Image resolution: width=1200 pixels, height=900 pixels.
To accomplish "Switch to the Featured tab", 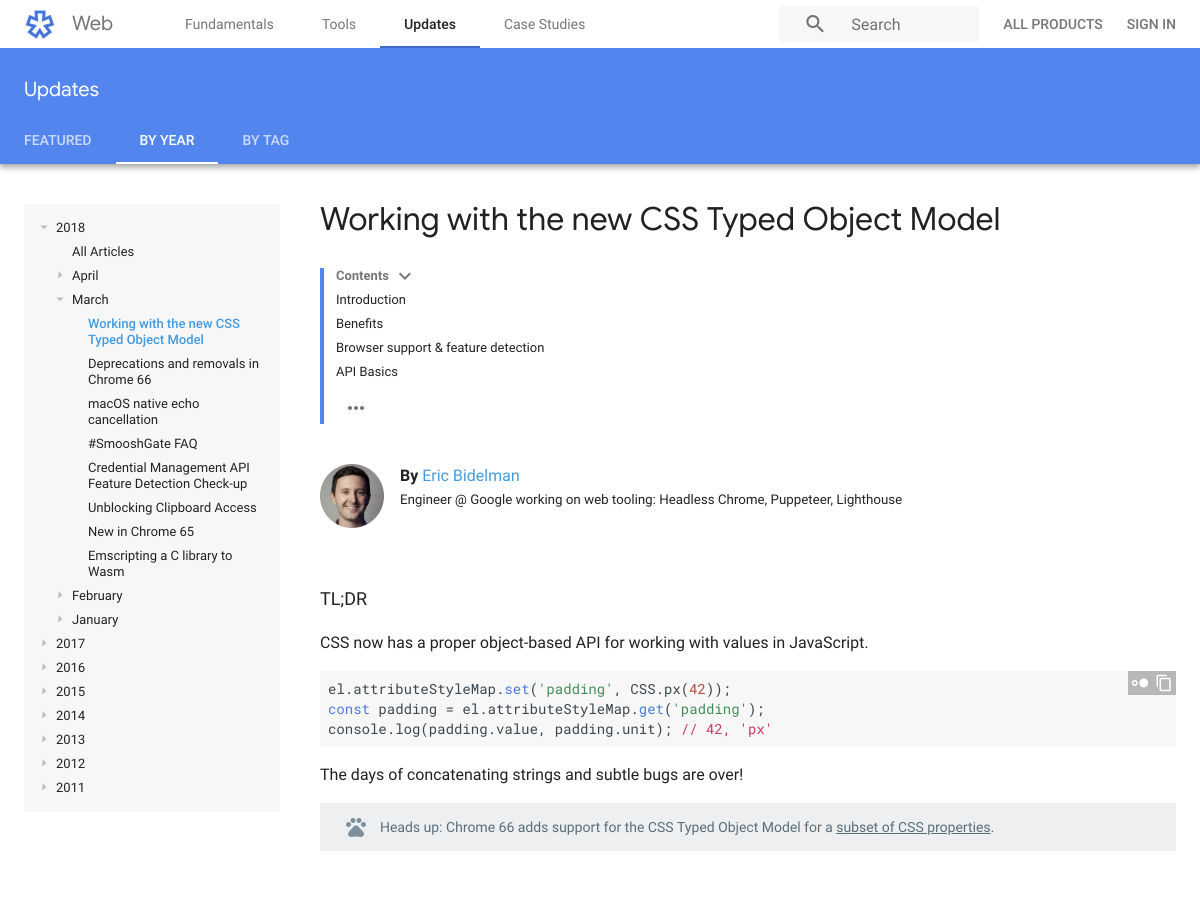I will [58, 140].
